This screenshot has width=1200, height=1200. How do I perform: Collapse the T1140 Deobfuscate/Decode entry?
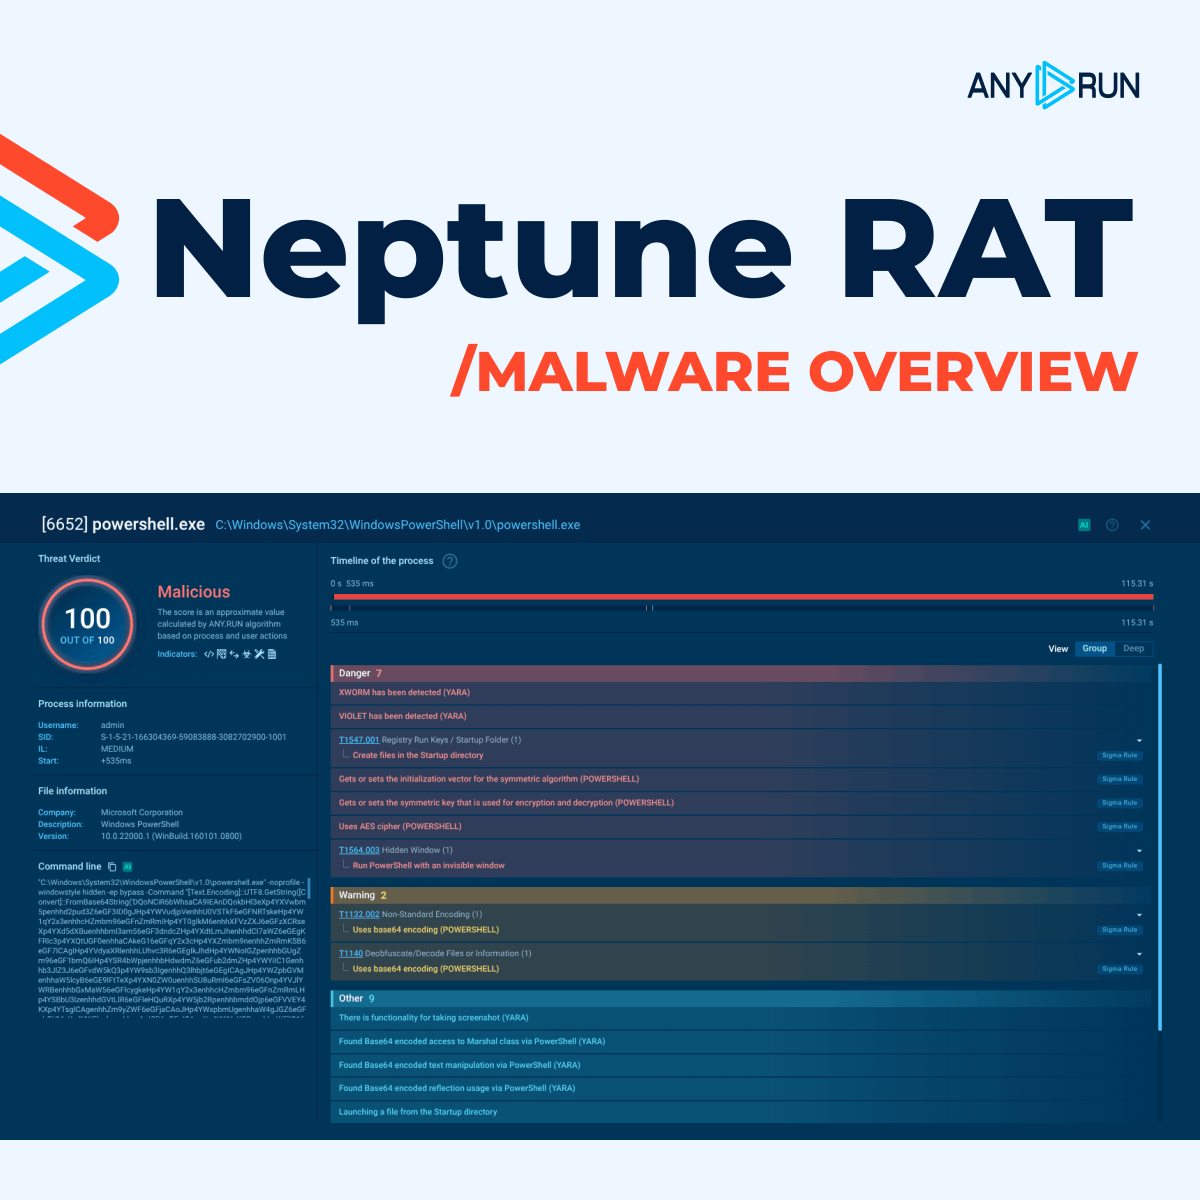click(1139, 954)
